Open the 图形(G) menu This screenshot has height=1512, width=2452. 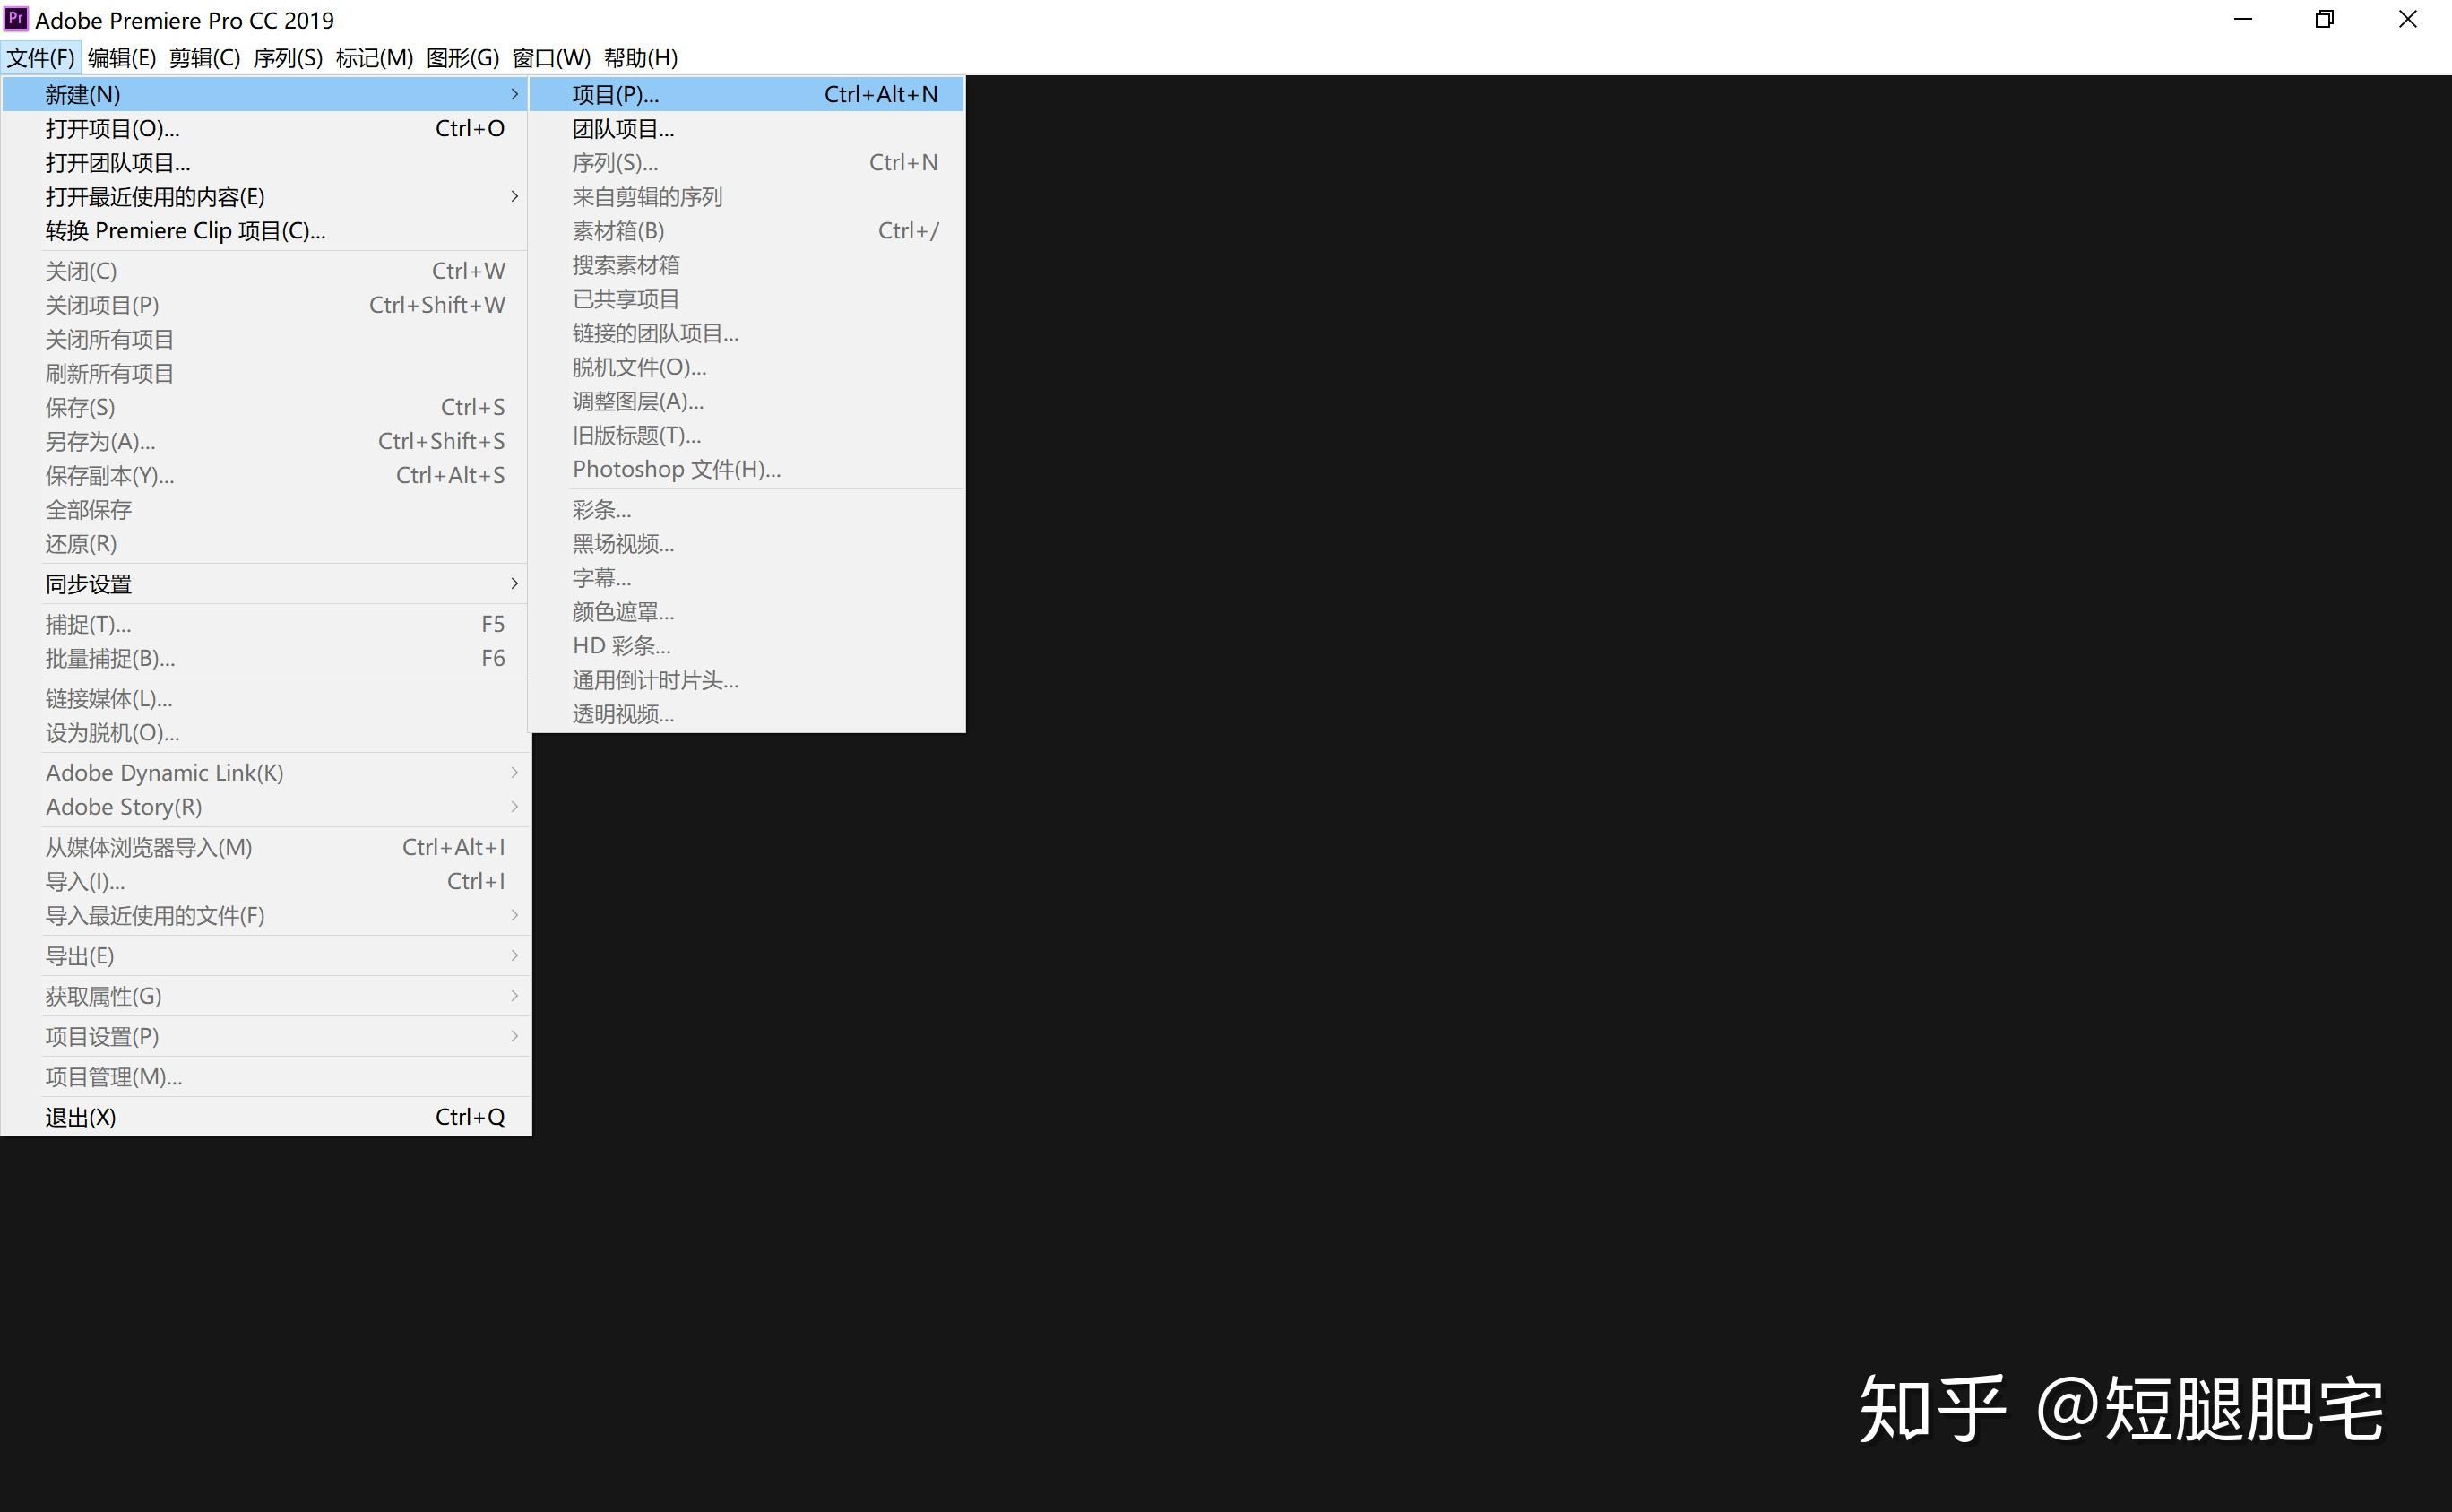coord(463,57)
